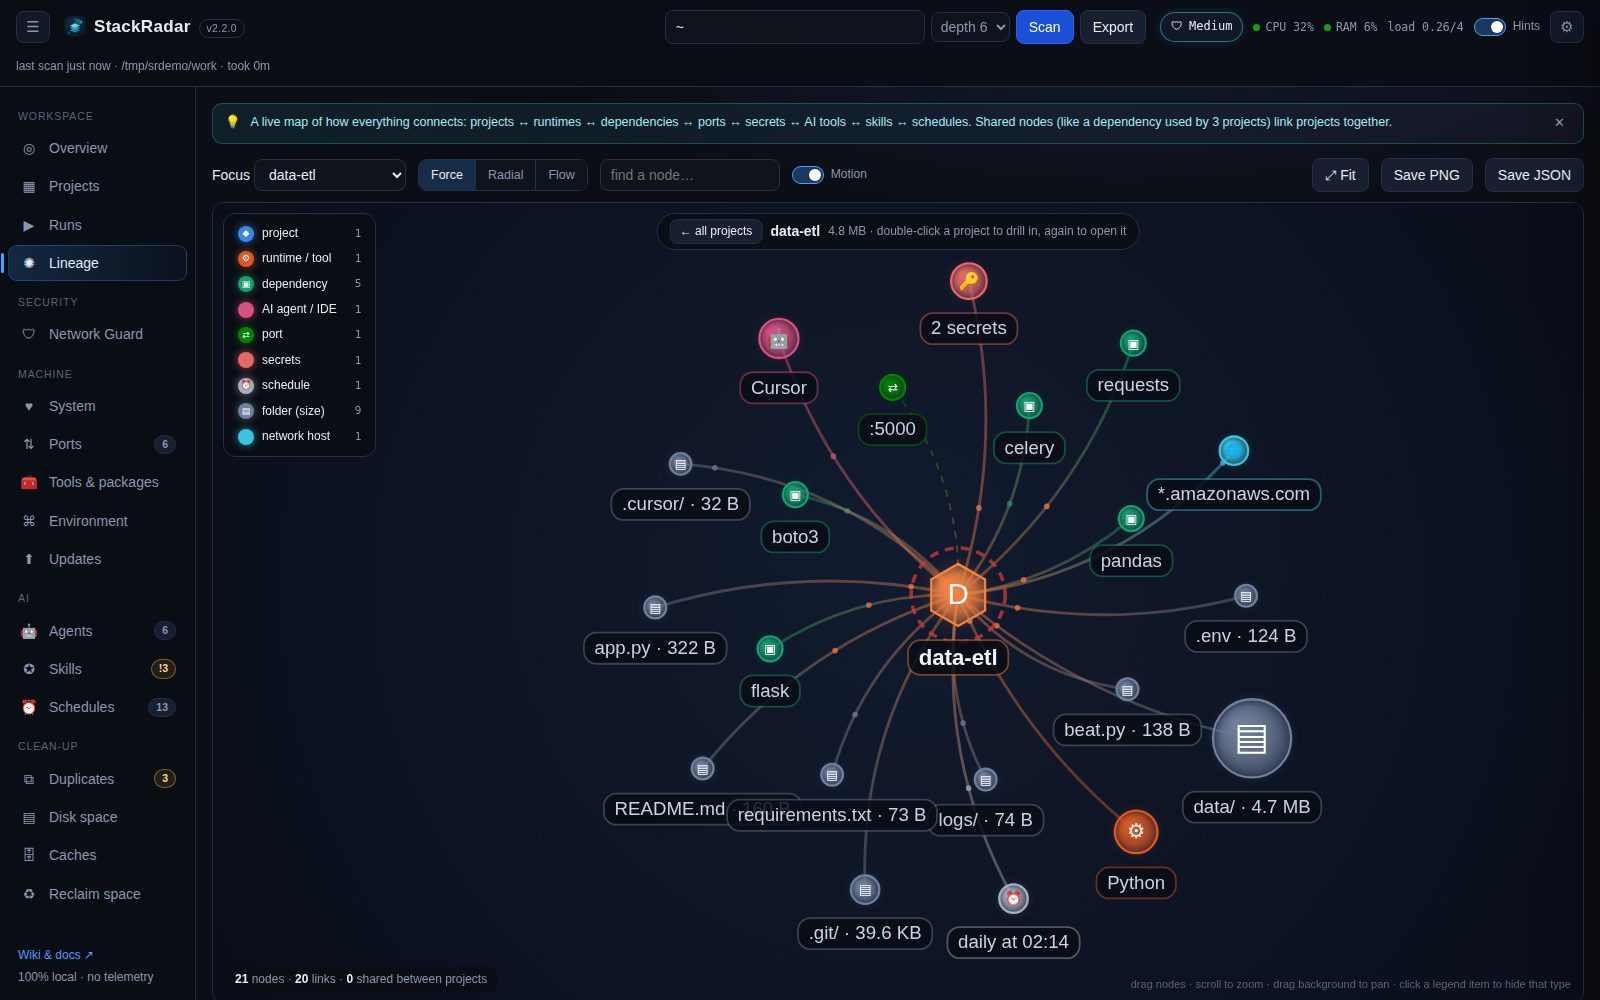Go back to all projects
Image resolution: width=1600 pixels, height=1000 pixels.
(716, 231)
